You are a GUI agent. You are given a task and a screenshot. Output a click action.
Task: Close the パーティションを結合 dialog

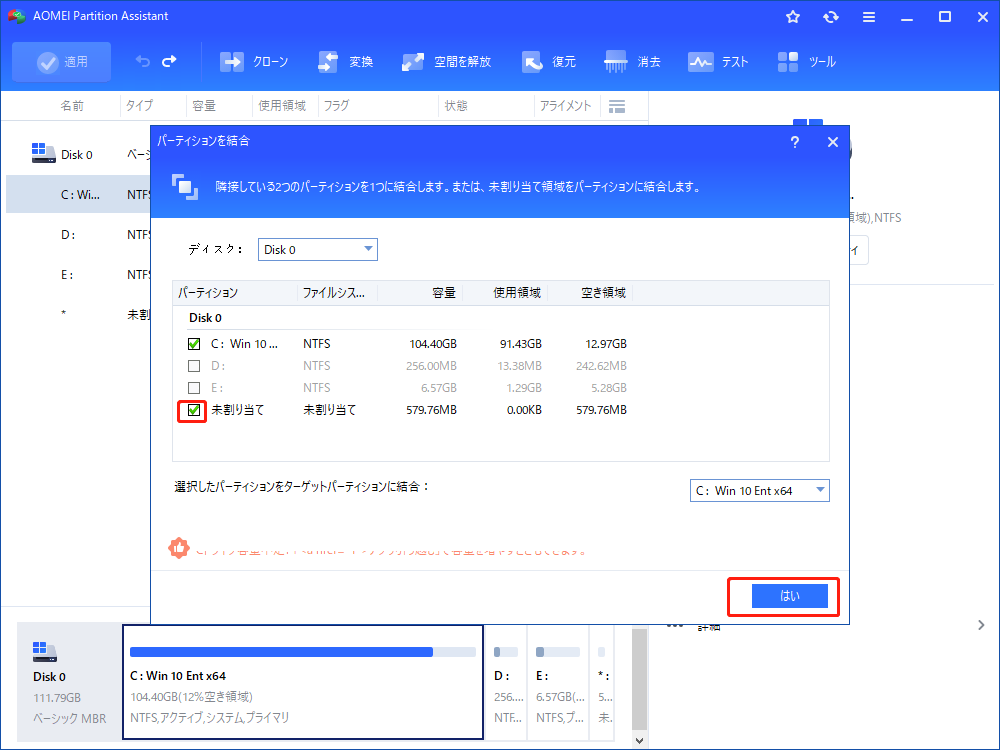click(x=833, y=142)
